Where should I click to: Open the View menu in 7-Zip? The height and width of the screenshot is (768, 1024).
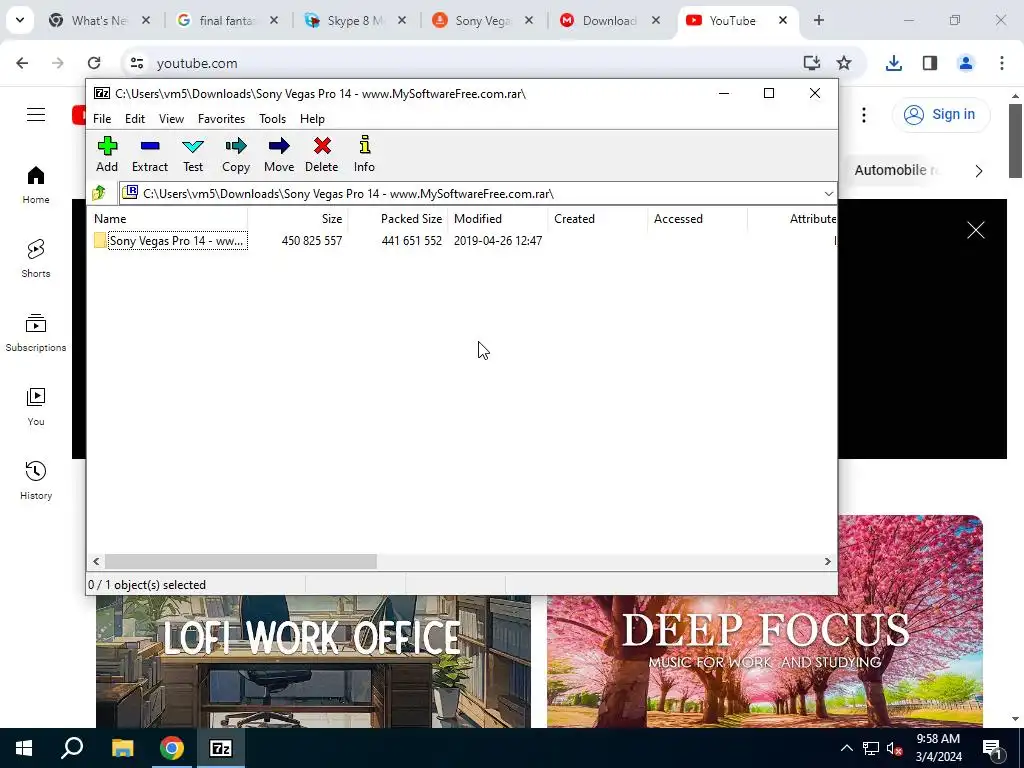171,119
